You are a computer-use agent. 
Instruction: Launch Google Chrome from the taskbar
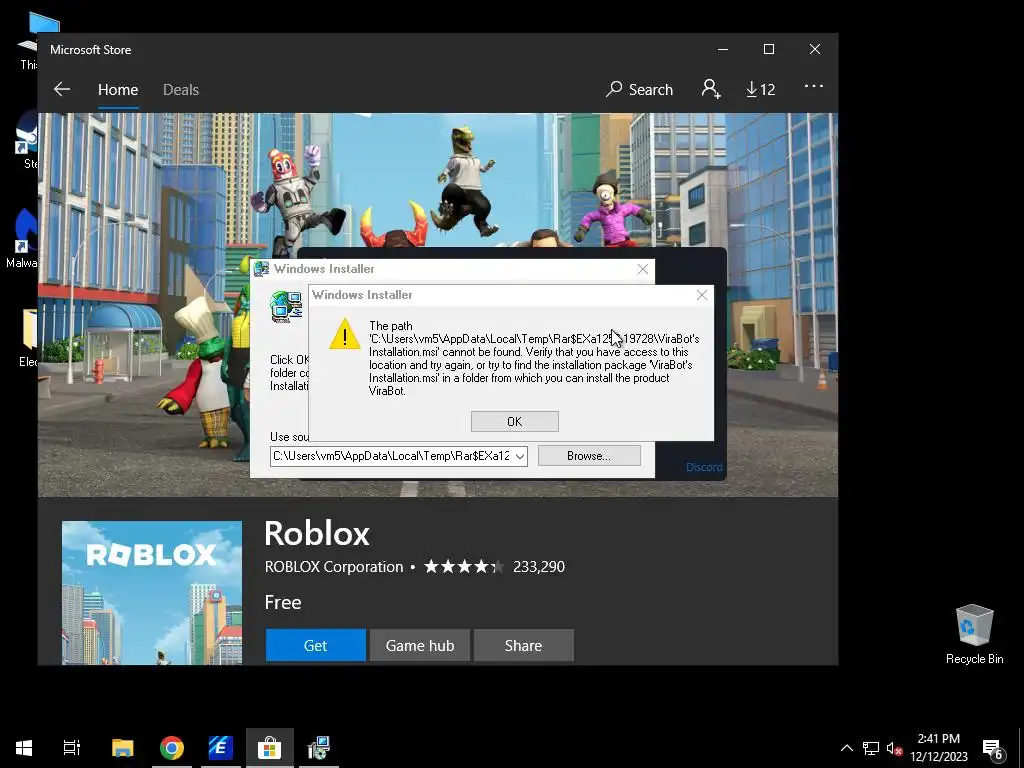coord(172,748)
